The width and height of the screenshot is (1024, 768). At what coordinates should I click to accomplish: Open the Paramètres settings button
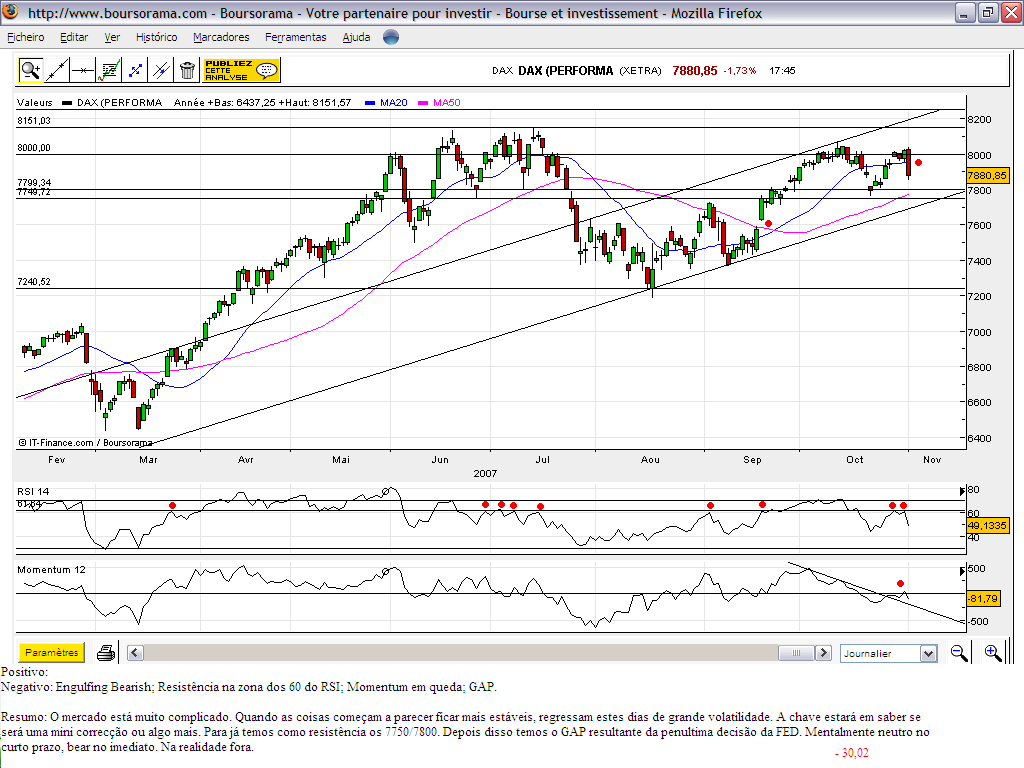pyautogui.click(x=52, y=652)
